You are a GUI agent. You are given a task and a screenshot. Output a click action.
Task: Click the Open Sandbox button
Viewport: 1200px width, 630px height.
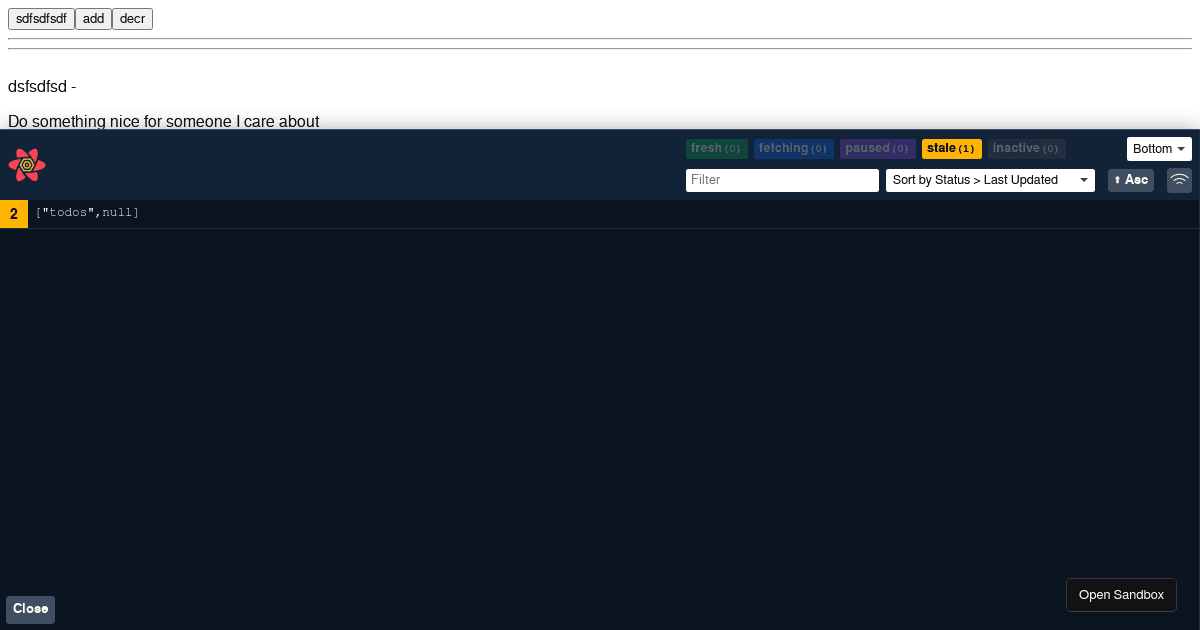tap(1121, 595)
